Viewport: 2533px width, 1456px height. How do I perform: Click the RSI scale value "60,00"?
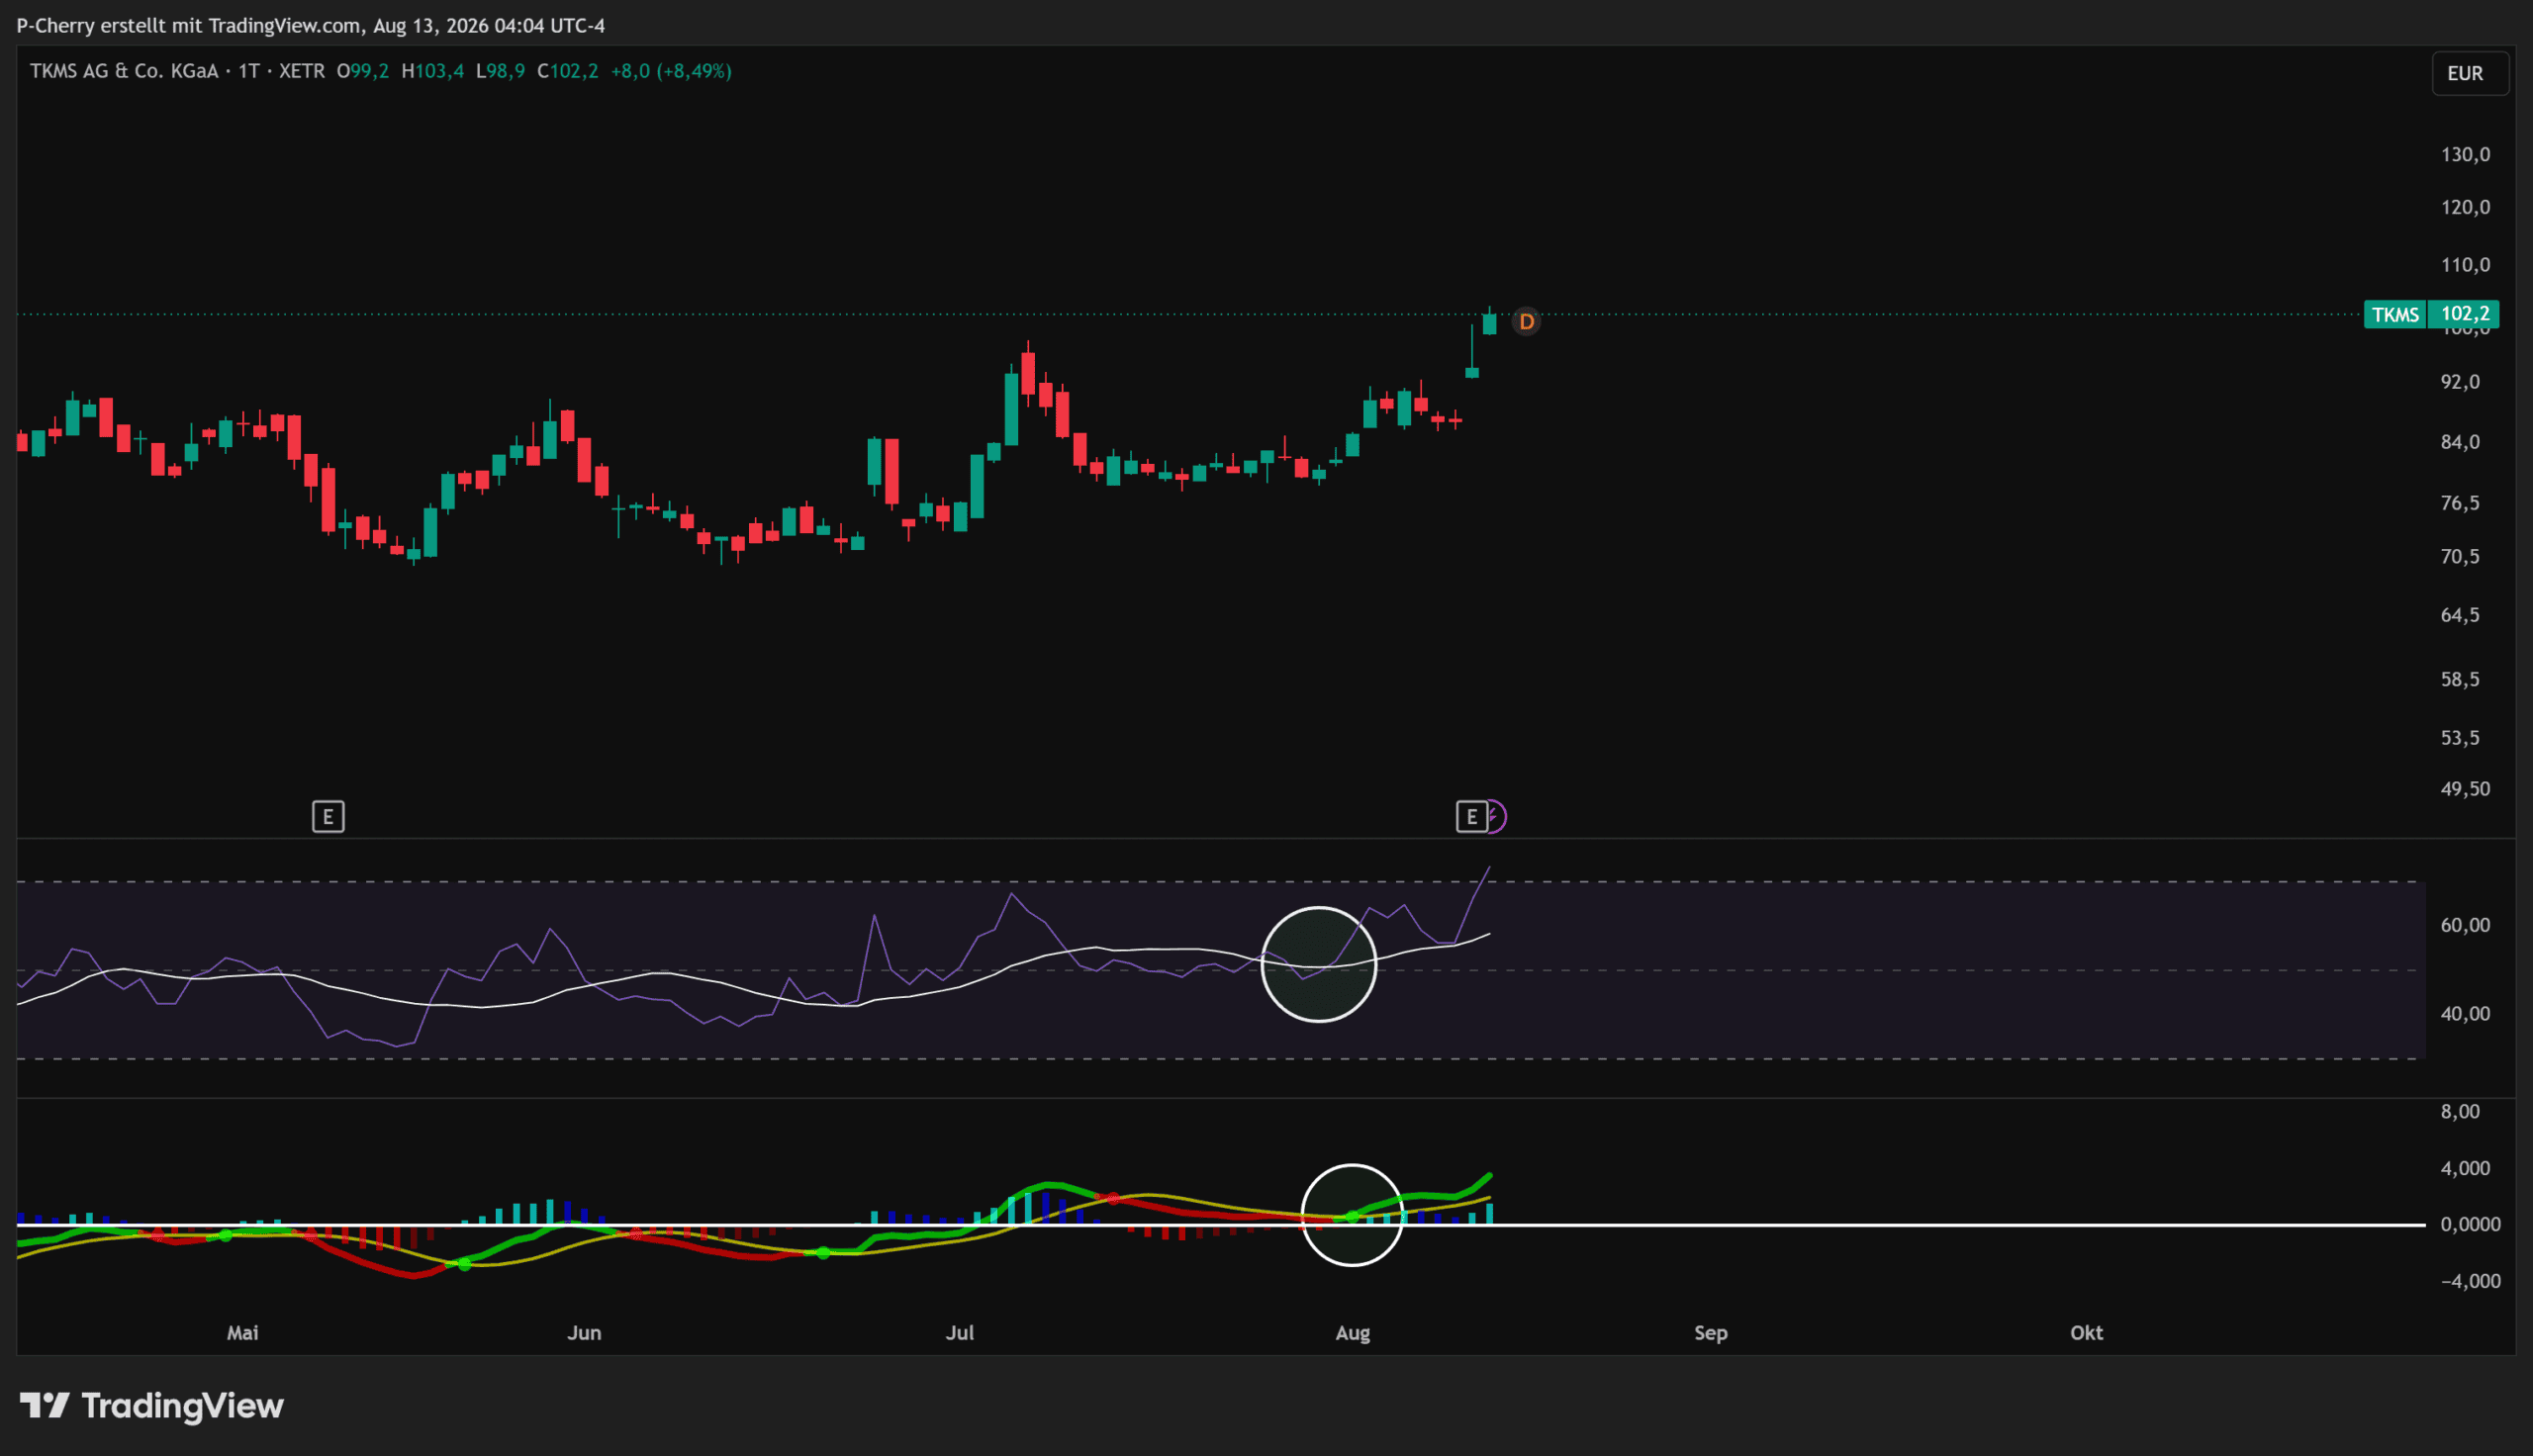2466,926
